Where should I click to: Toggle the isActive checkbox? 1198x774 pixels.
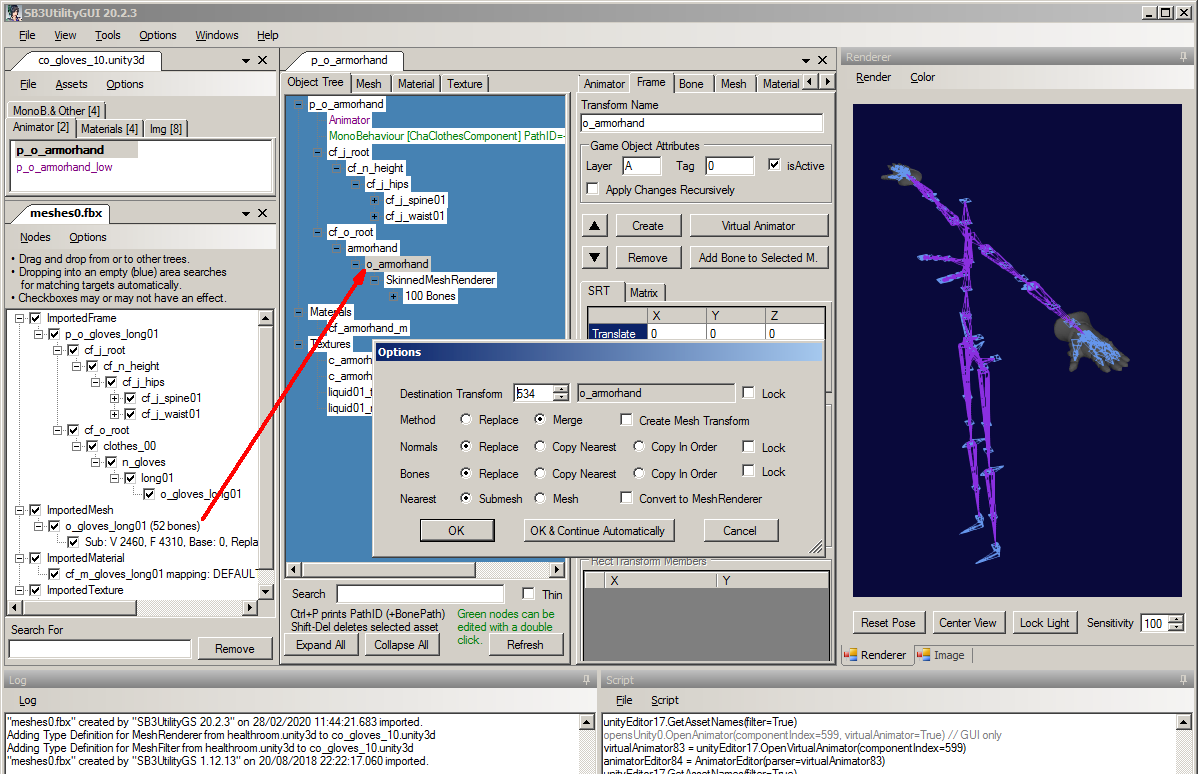point(774,164)
